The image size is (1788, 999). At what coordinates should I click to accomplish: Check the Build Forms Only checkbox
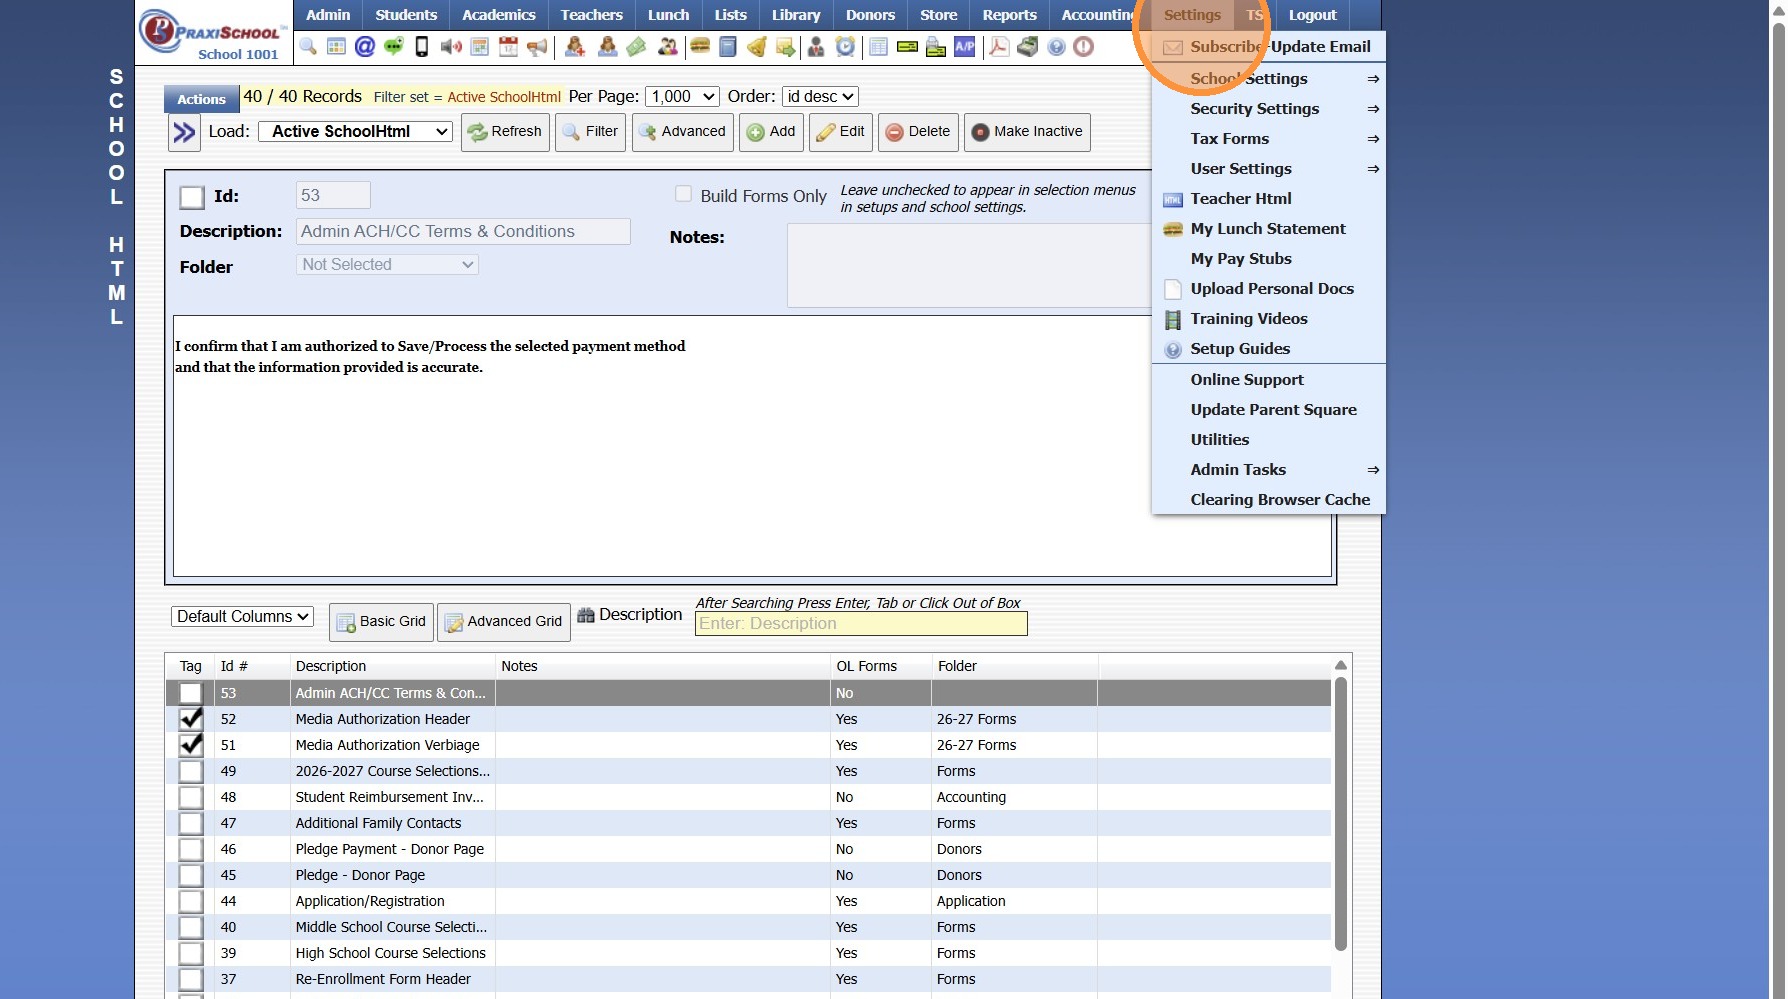coord(683,194)
